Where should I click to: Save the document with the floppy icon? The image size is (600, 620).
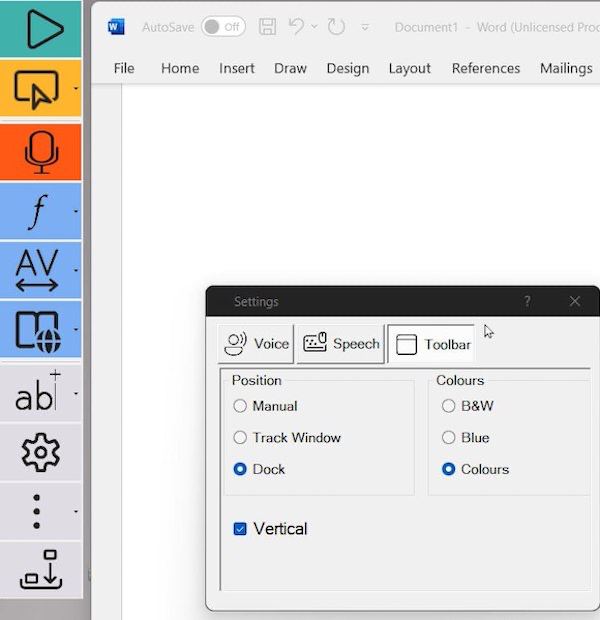point(267,27)
